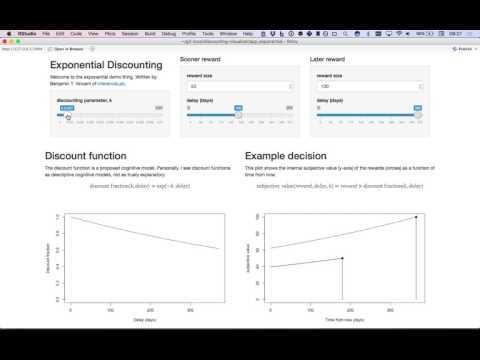Click the Discount function heading

(86, 156)
